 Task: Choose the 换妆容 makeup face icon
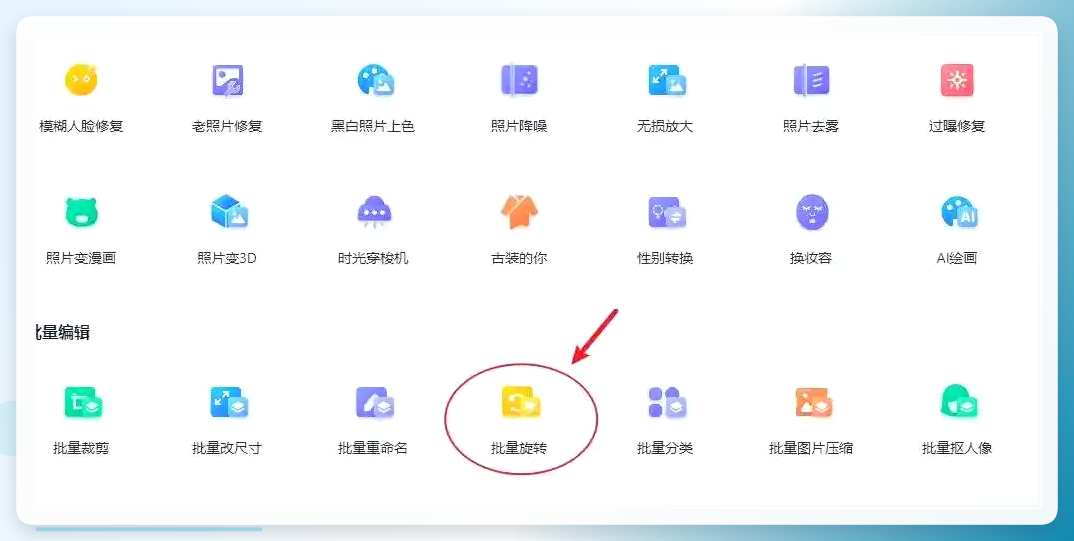812,212
